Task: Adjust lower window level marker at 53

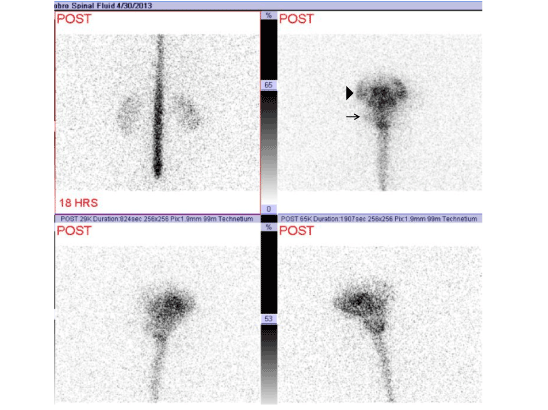Action: point(268,319)
